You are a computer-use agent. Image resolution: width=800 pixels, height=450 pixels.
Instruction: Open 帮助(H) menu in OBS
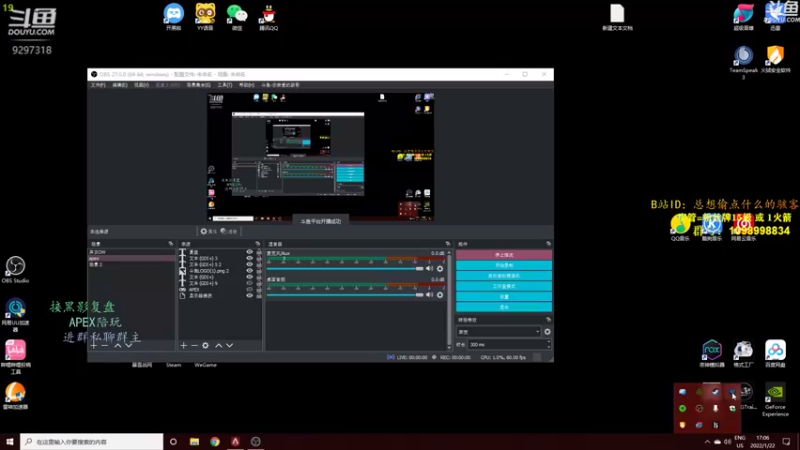[x=246, y=85]
